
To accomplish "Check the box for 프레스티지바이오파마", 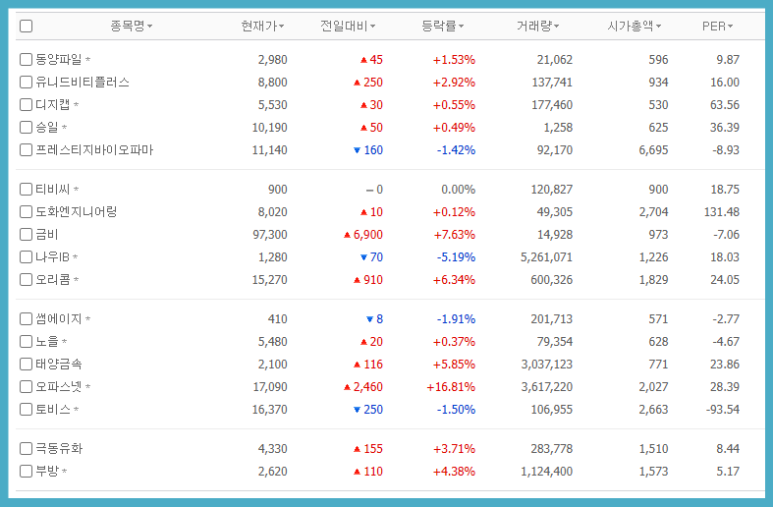I will click(x=26, y=149).
